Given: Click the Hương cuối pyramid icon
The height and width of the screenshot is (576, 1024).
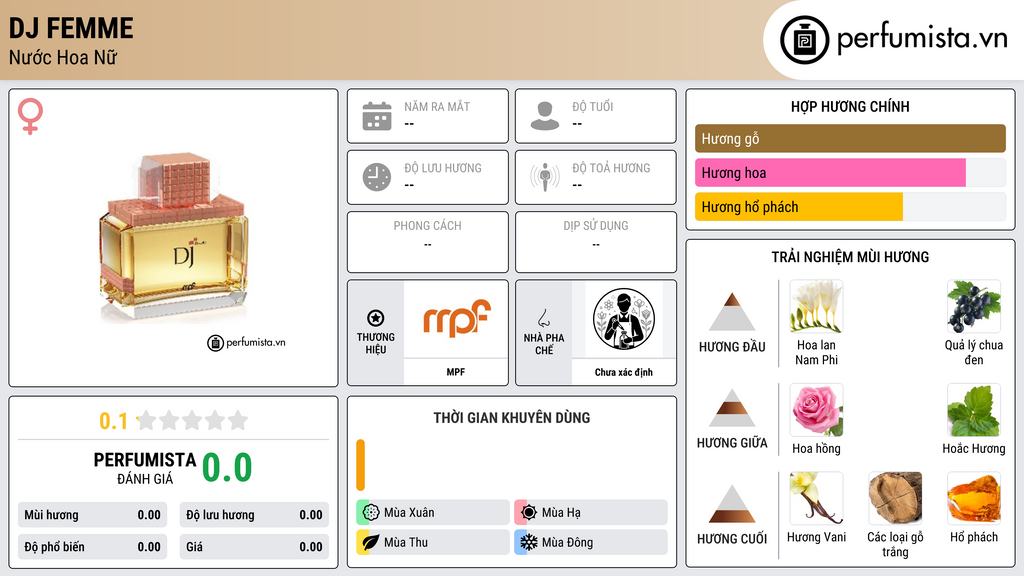Looking at the screenshot, I should tap(732, 504).
